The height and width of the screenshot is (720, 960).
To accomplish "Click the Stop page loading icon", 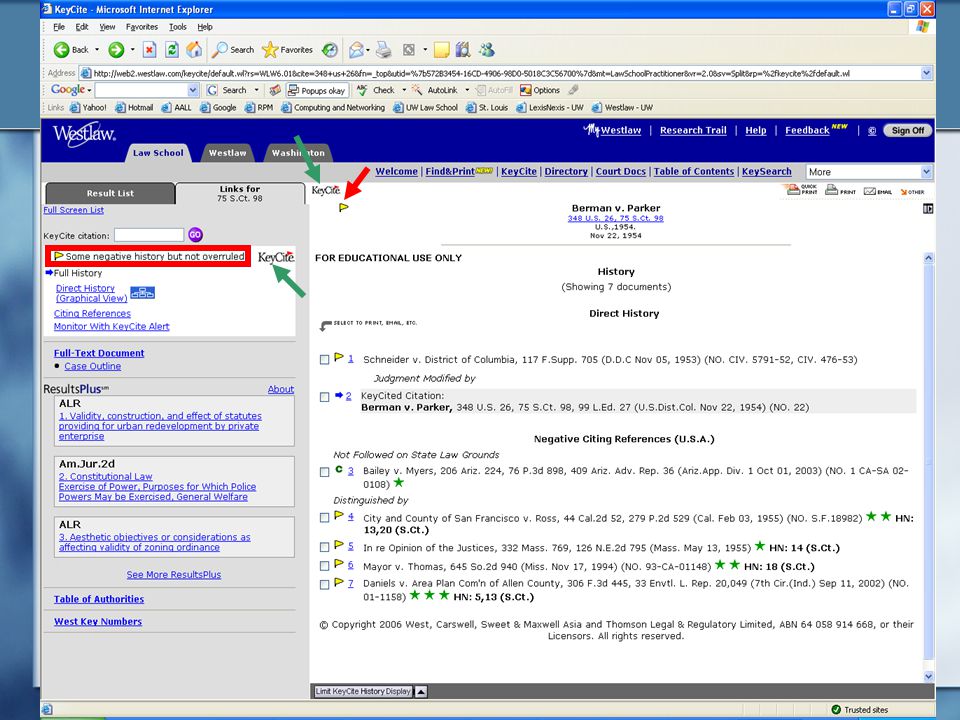I will tap(149, 50).
